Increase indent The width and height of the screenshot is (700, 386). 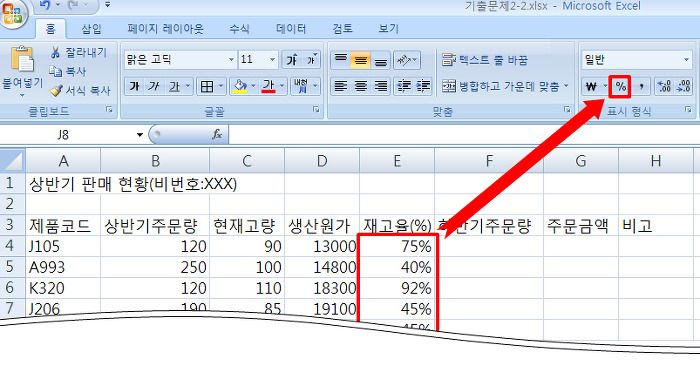423,86
